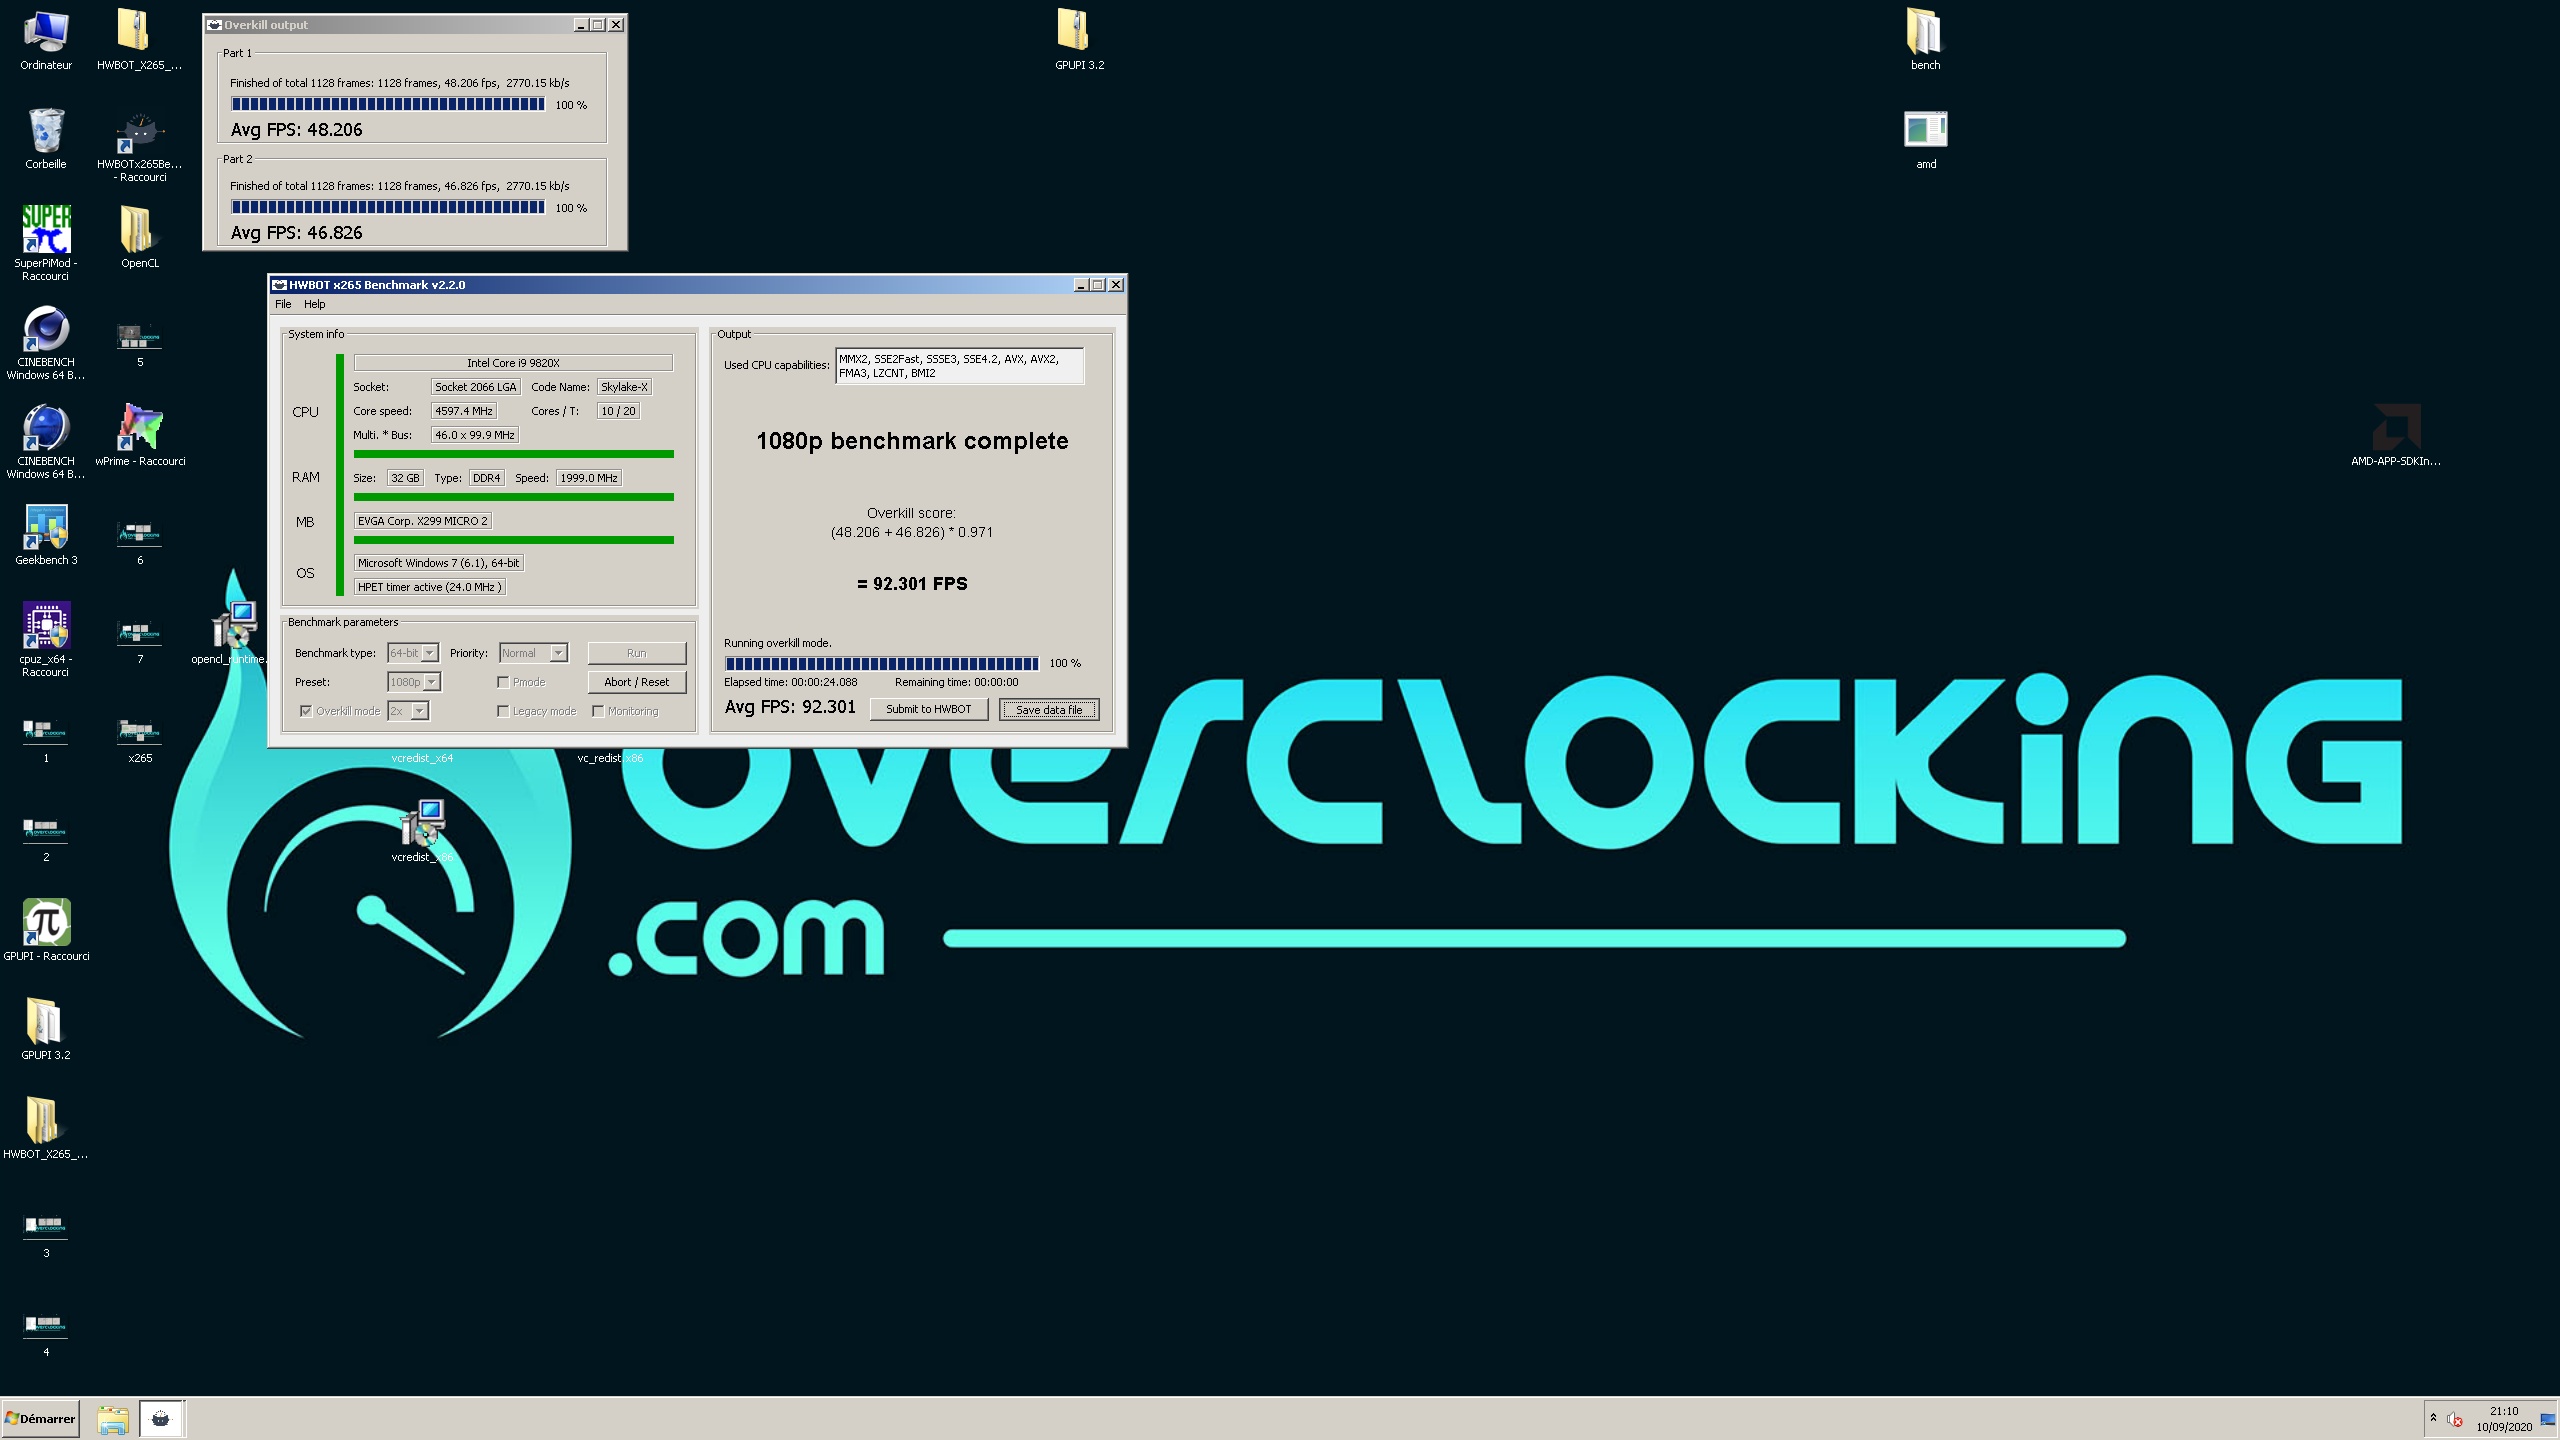Open the amd file icon
Image resolution: width=2560 pixels, height=1440 pixels.
pos(1926,139)
